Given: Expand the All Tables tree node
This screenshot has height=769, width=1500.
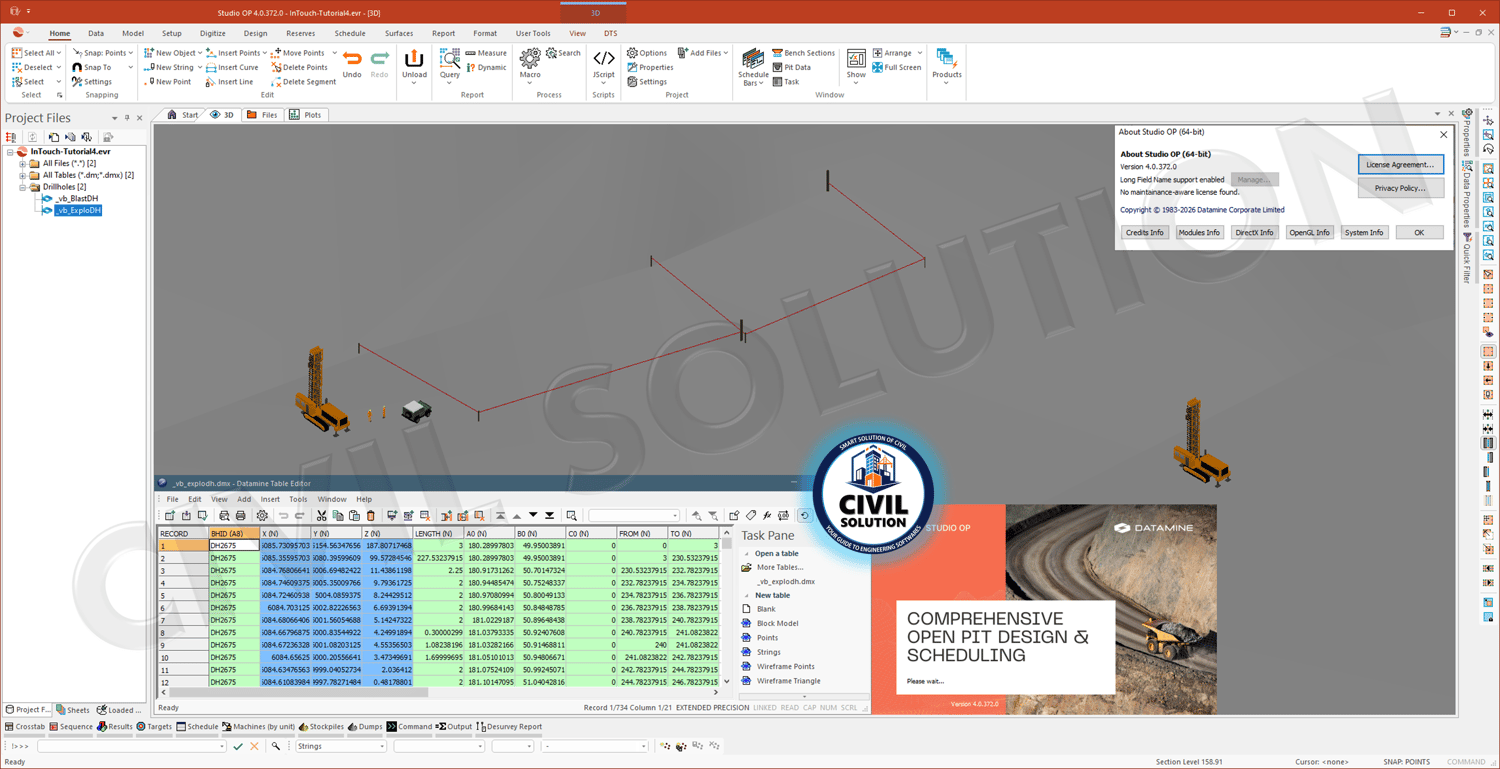Looking at the screenshot, I should click(x=22, y=175).
